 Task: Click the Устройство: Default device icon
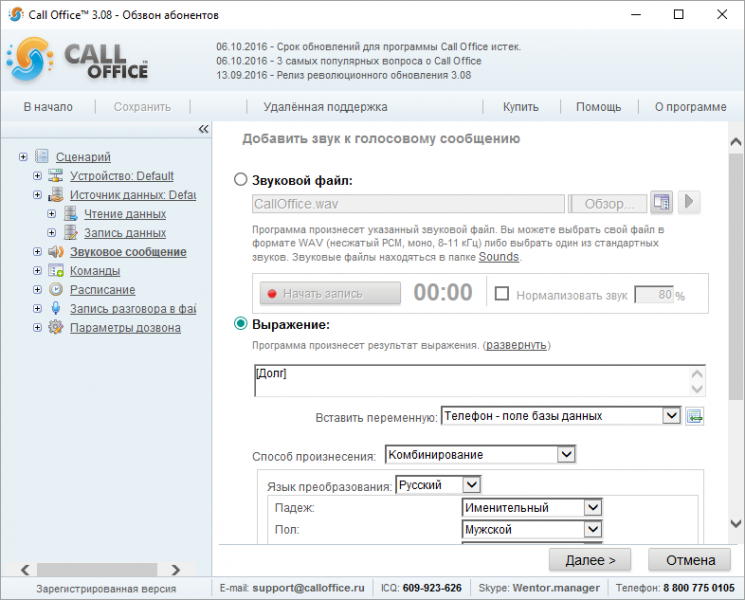[56, 176]
